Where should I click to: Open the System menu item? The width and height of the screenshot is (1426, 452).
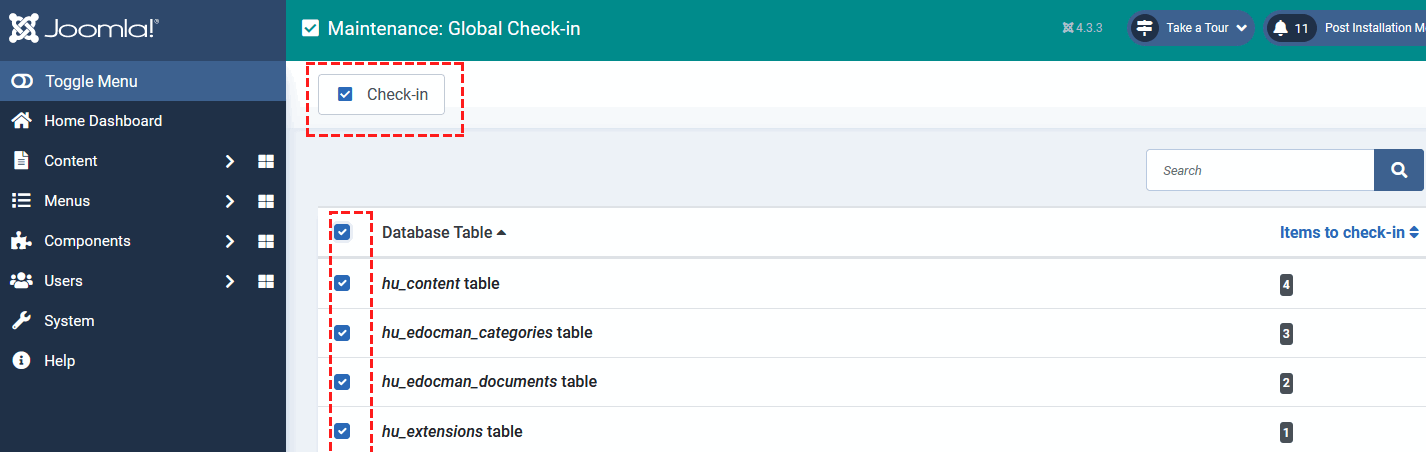coord(68,321)
